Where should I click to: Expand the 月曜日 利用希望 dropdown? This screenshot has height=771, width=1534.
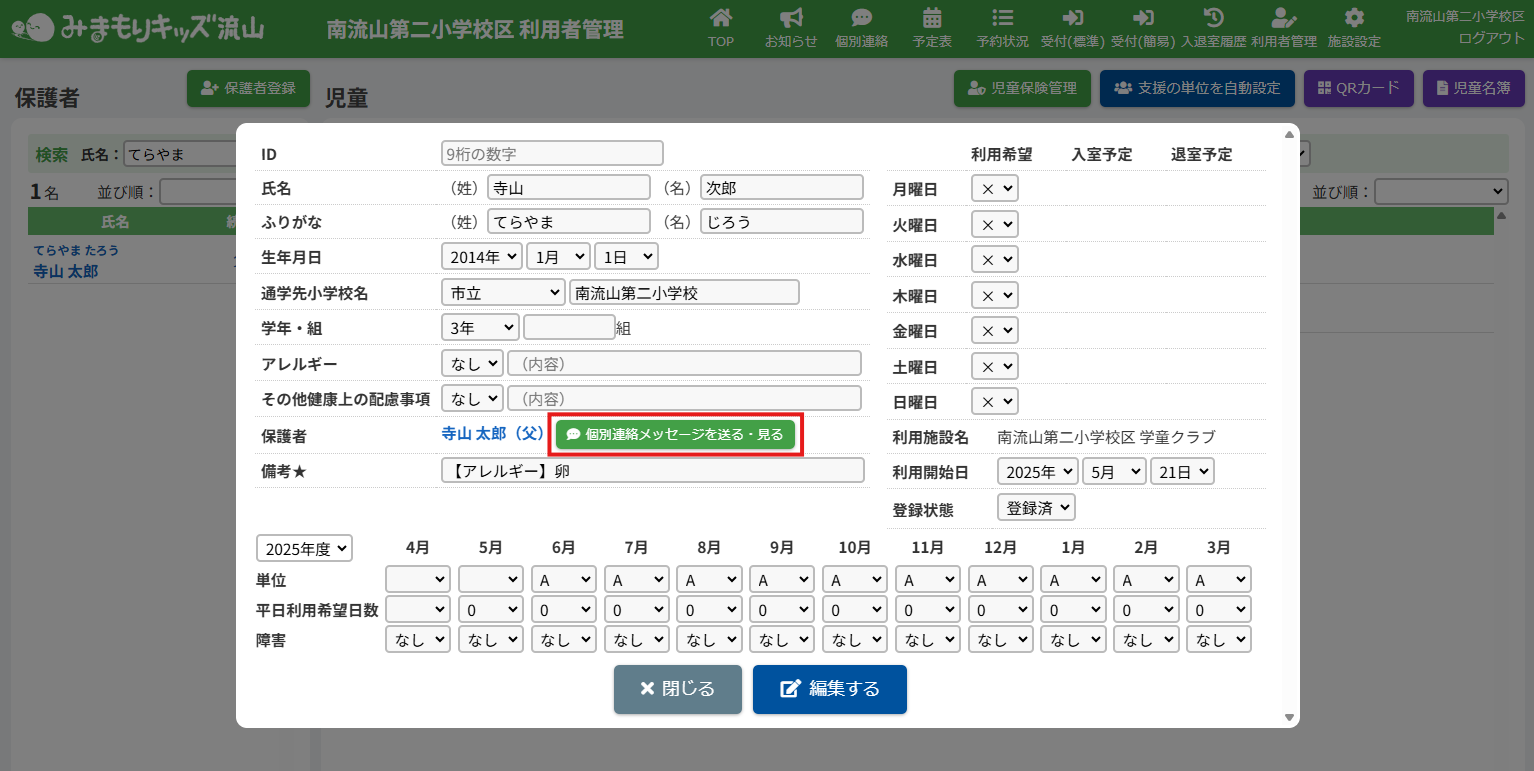click(x=994, y=188)
